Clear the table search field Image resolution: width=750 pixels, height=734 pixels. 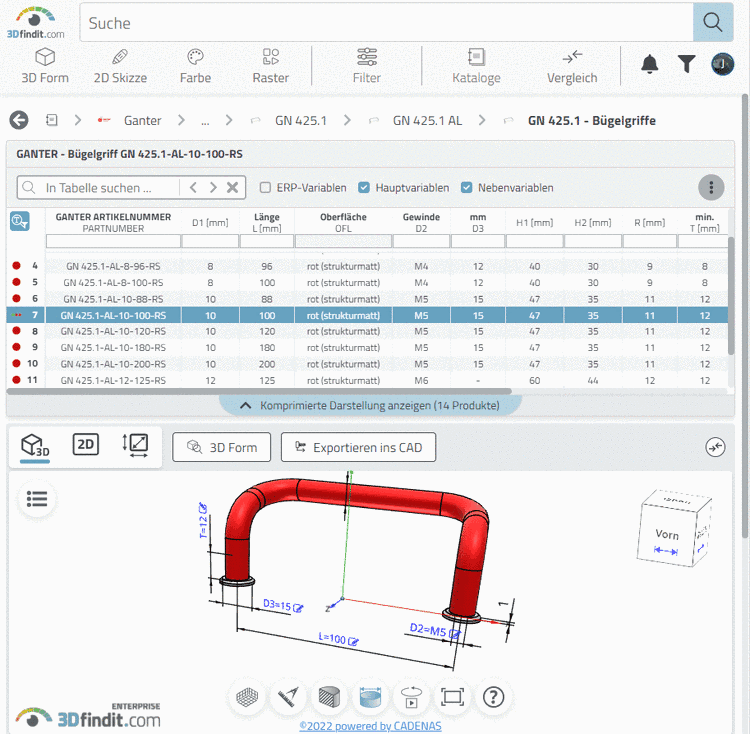click(x=232, y=187)
